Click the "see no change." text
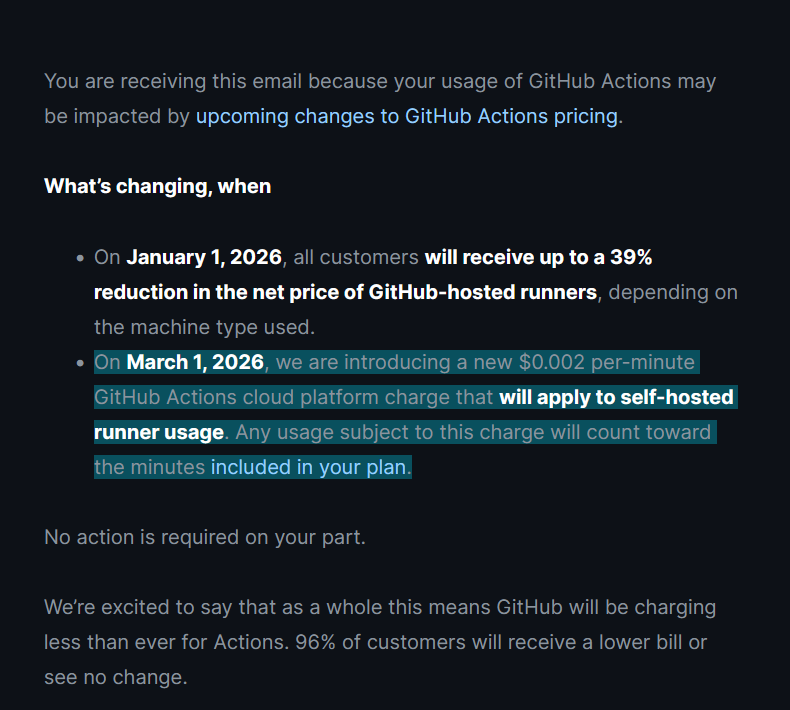 115,677
